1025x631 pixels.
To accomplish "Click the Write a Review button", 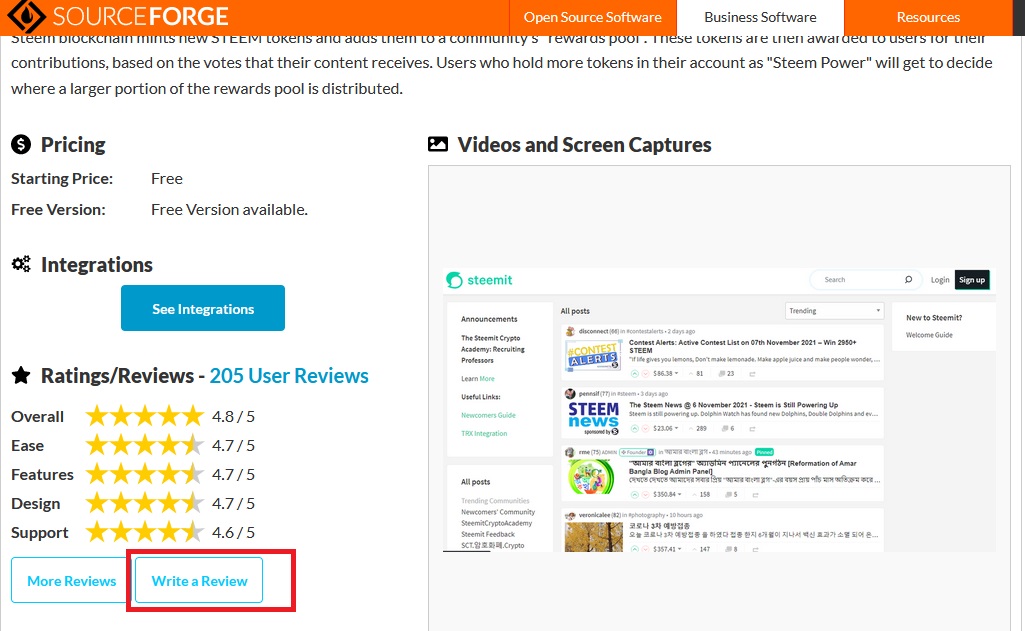I will click(199, 581).
